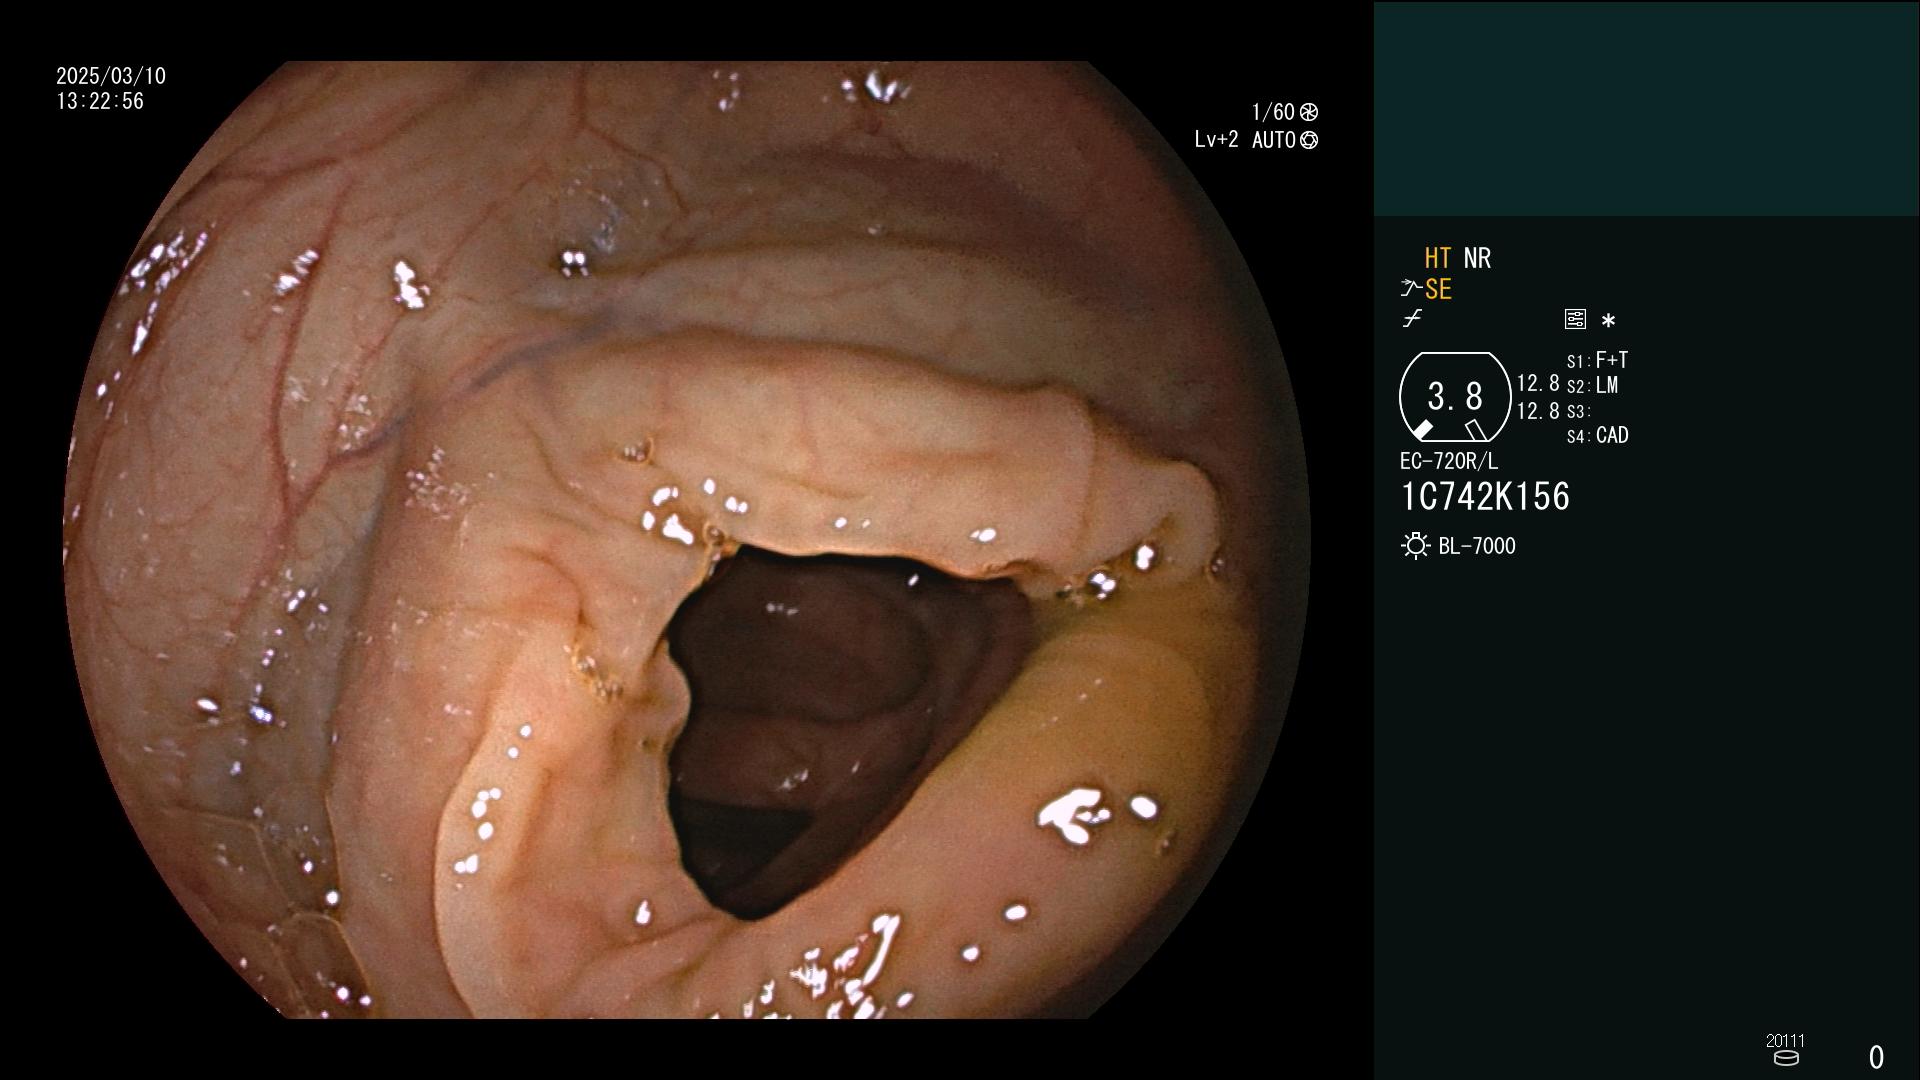Screen dimensions: 1920x1080
Task: Click the hollow channel marker in scope diagram
Action: 1475,430
